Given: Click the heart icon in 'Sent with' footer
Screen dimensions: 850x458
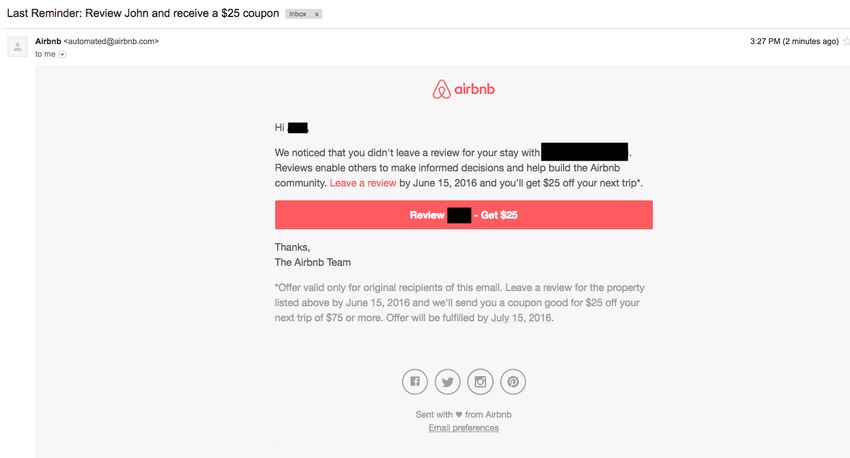Looking at the screenshot, I should point(459,415).
